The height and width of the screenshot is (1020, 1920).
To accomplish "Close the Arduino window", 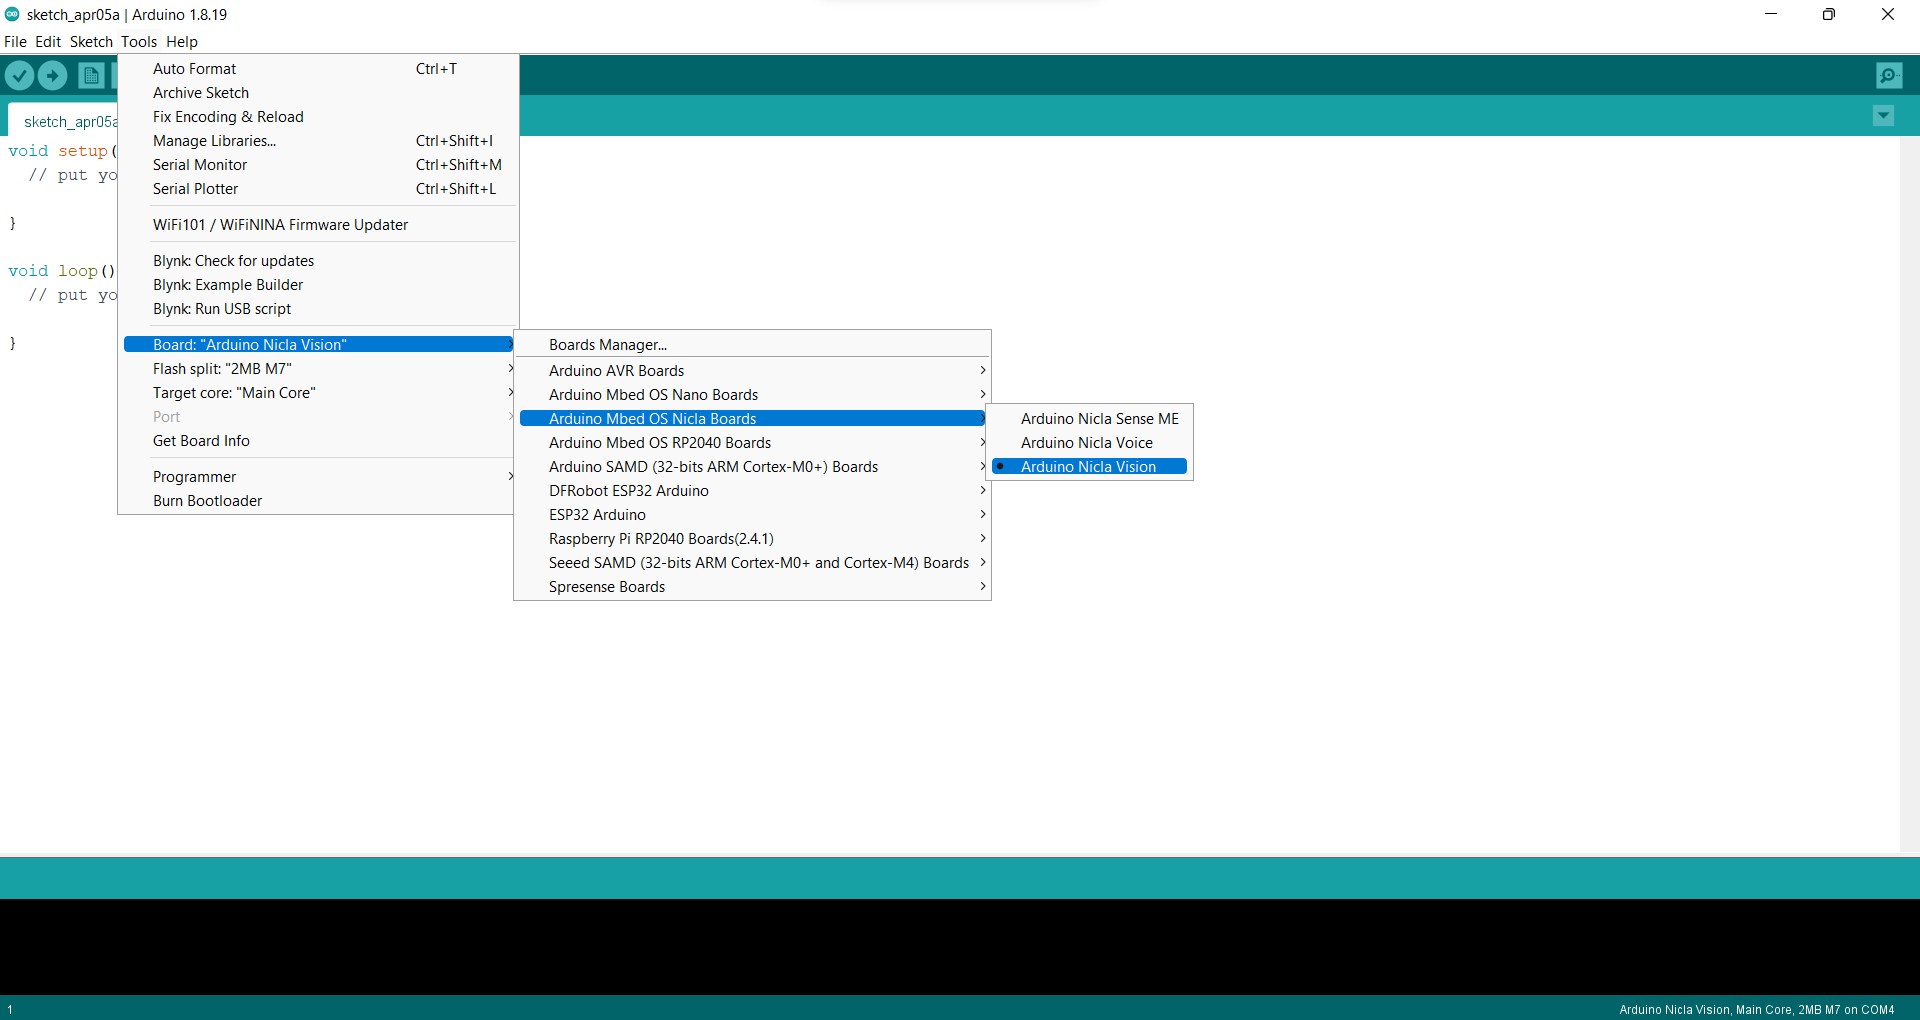I will 1888,14.
